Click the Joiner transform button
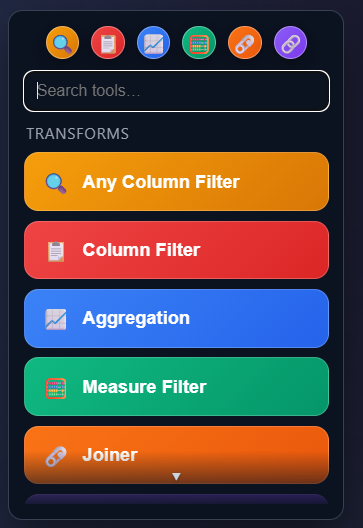Image resolution: width=363 pixels, height=528 pixels. [176, 455]
